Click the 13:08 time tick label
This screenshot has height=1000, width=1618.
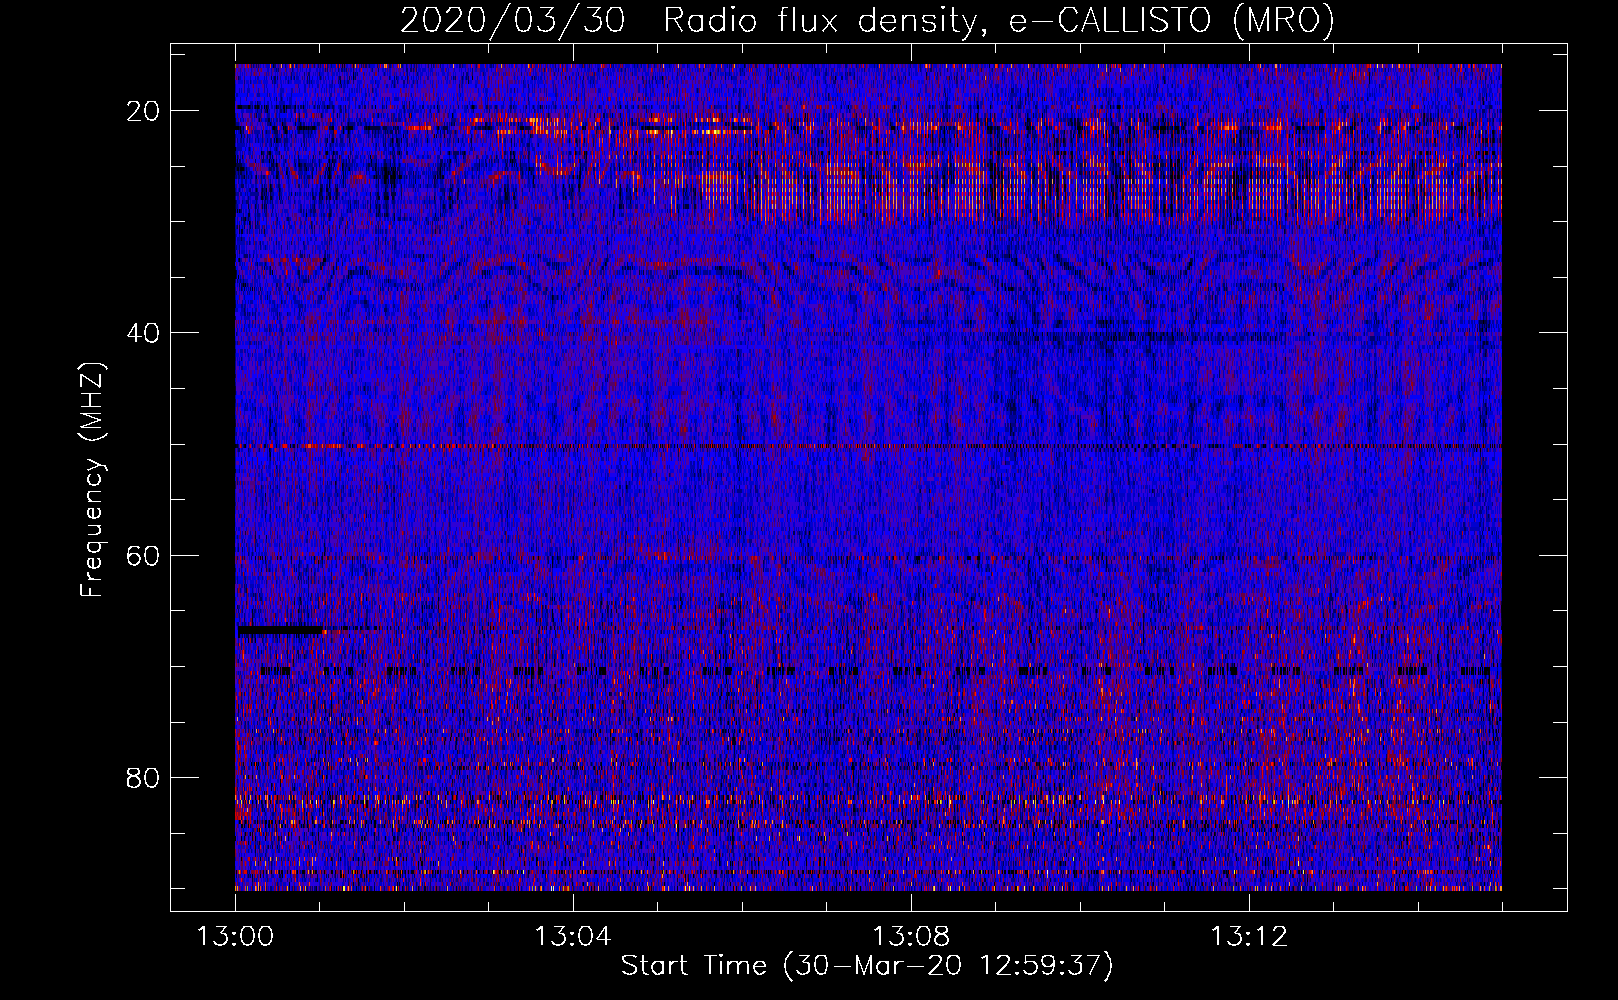tap(910, 937)
